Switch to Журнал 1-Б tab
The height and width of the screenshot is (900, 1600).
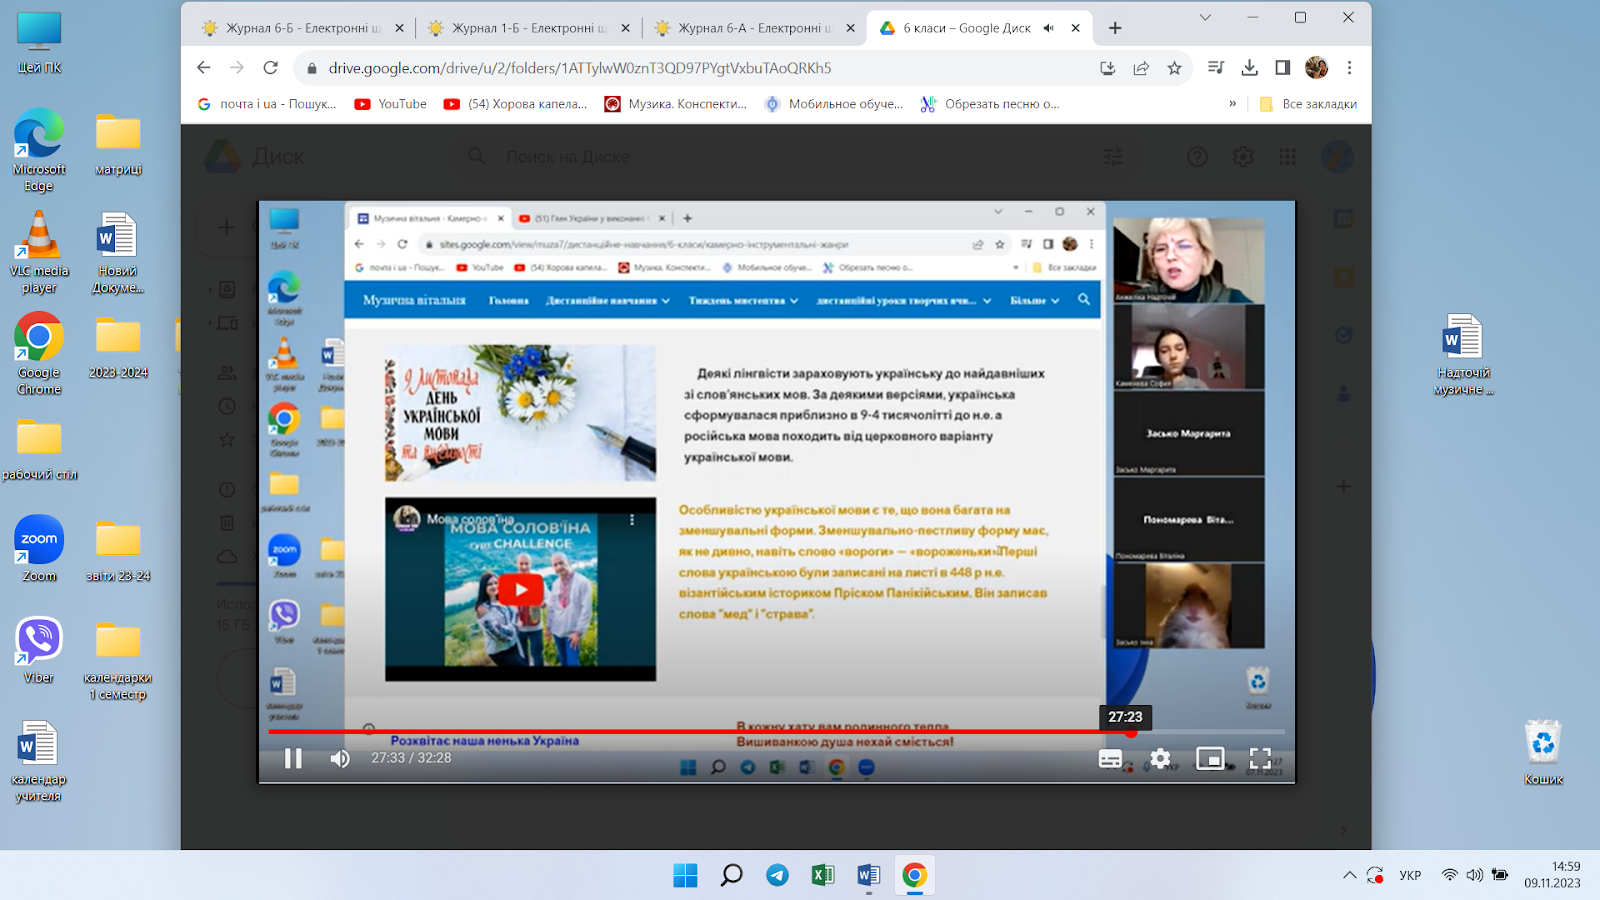[x=529, y=28]
